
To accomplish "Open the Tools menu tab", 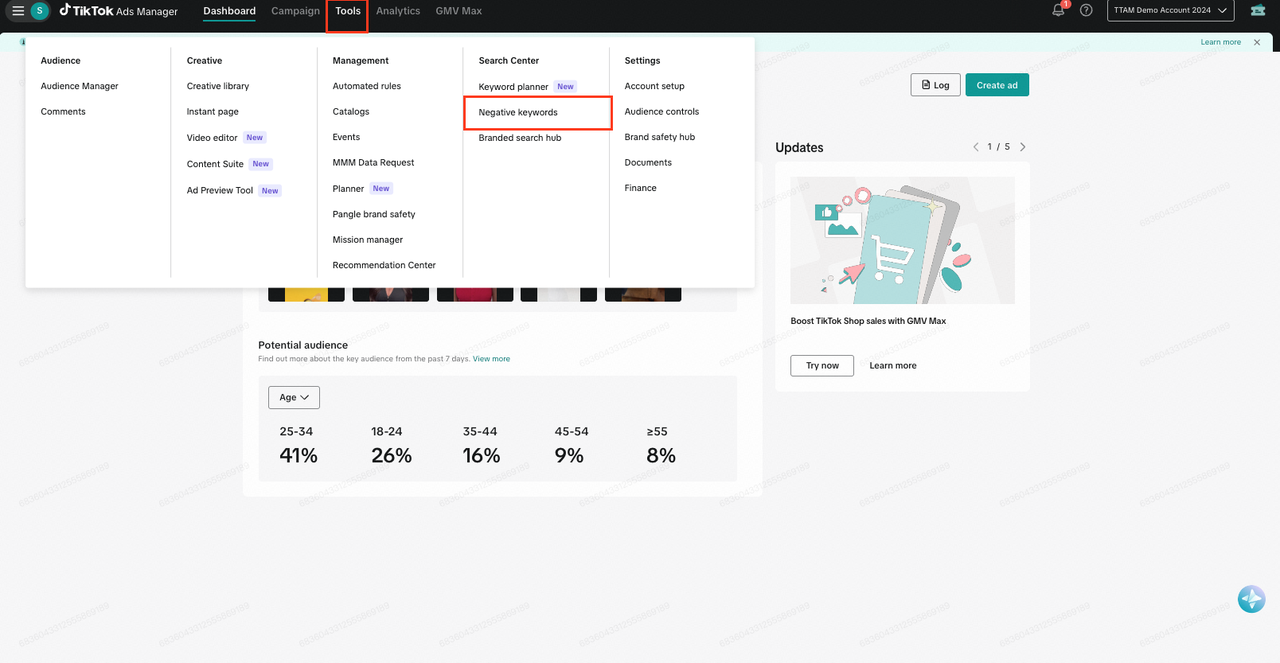I will 348,11.
